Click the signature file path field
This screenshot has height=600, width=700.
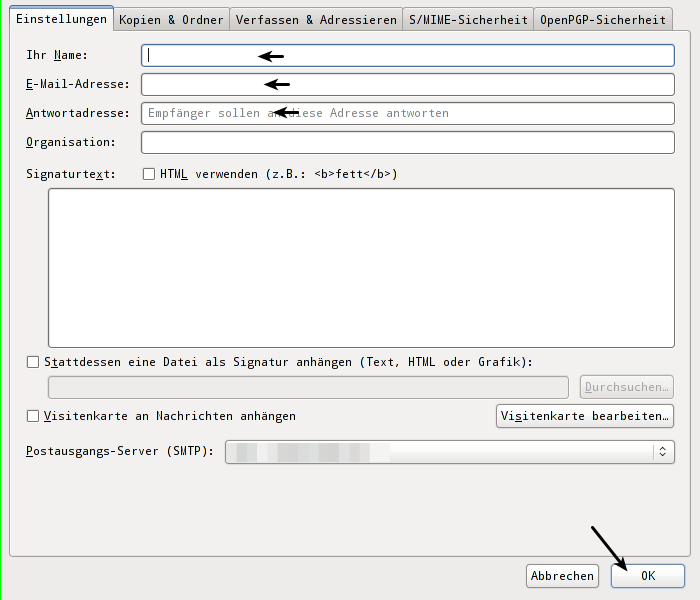[x=310, y=387]
